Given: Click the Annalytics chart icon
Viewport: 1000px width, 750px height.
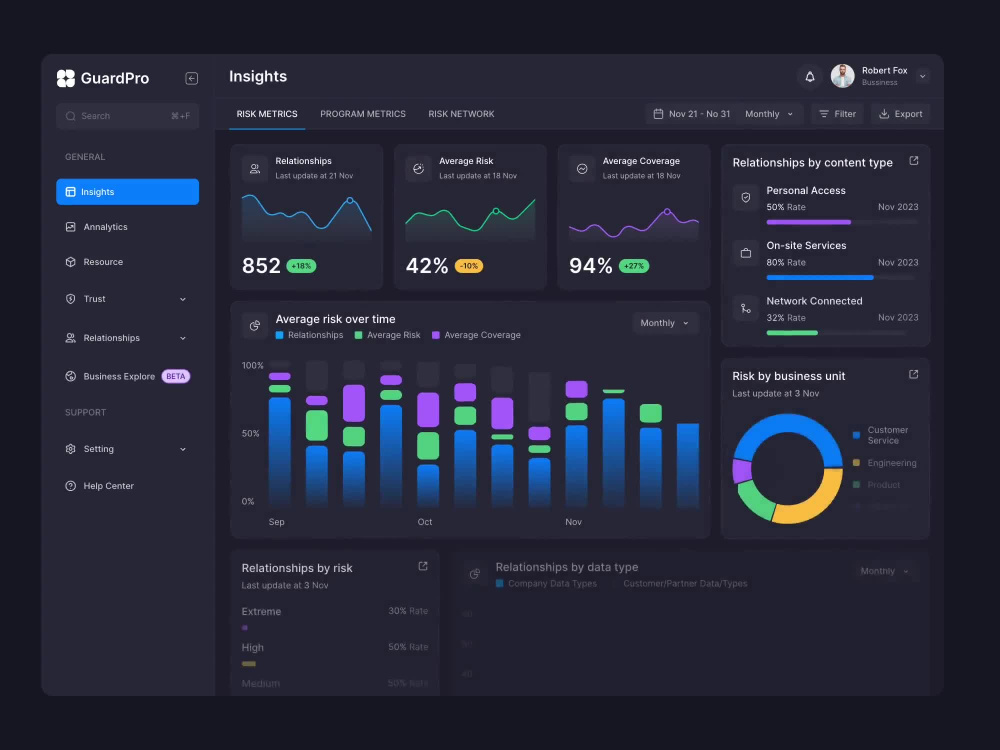Looking at the screenshot, I should (x=71, y=227).
